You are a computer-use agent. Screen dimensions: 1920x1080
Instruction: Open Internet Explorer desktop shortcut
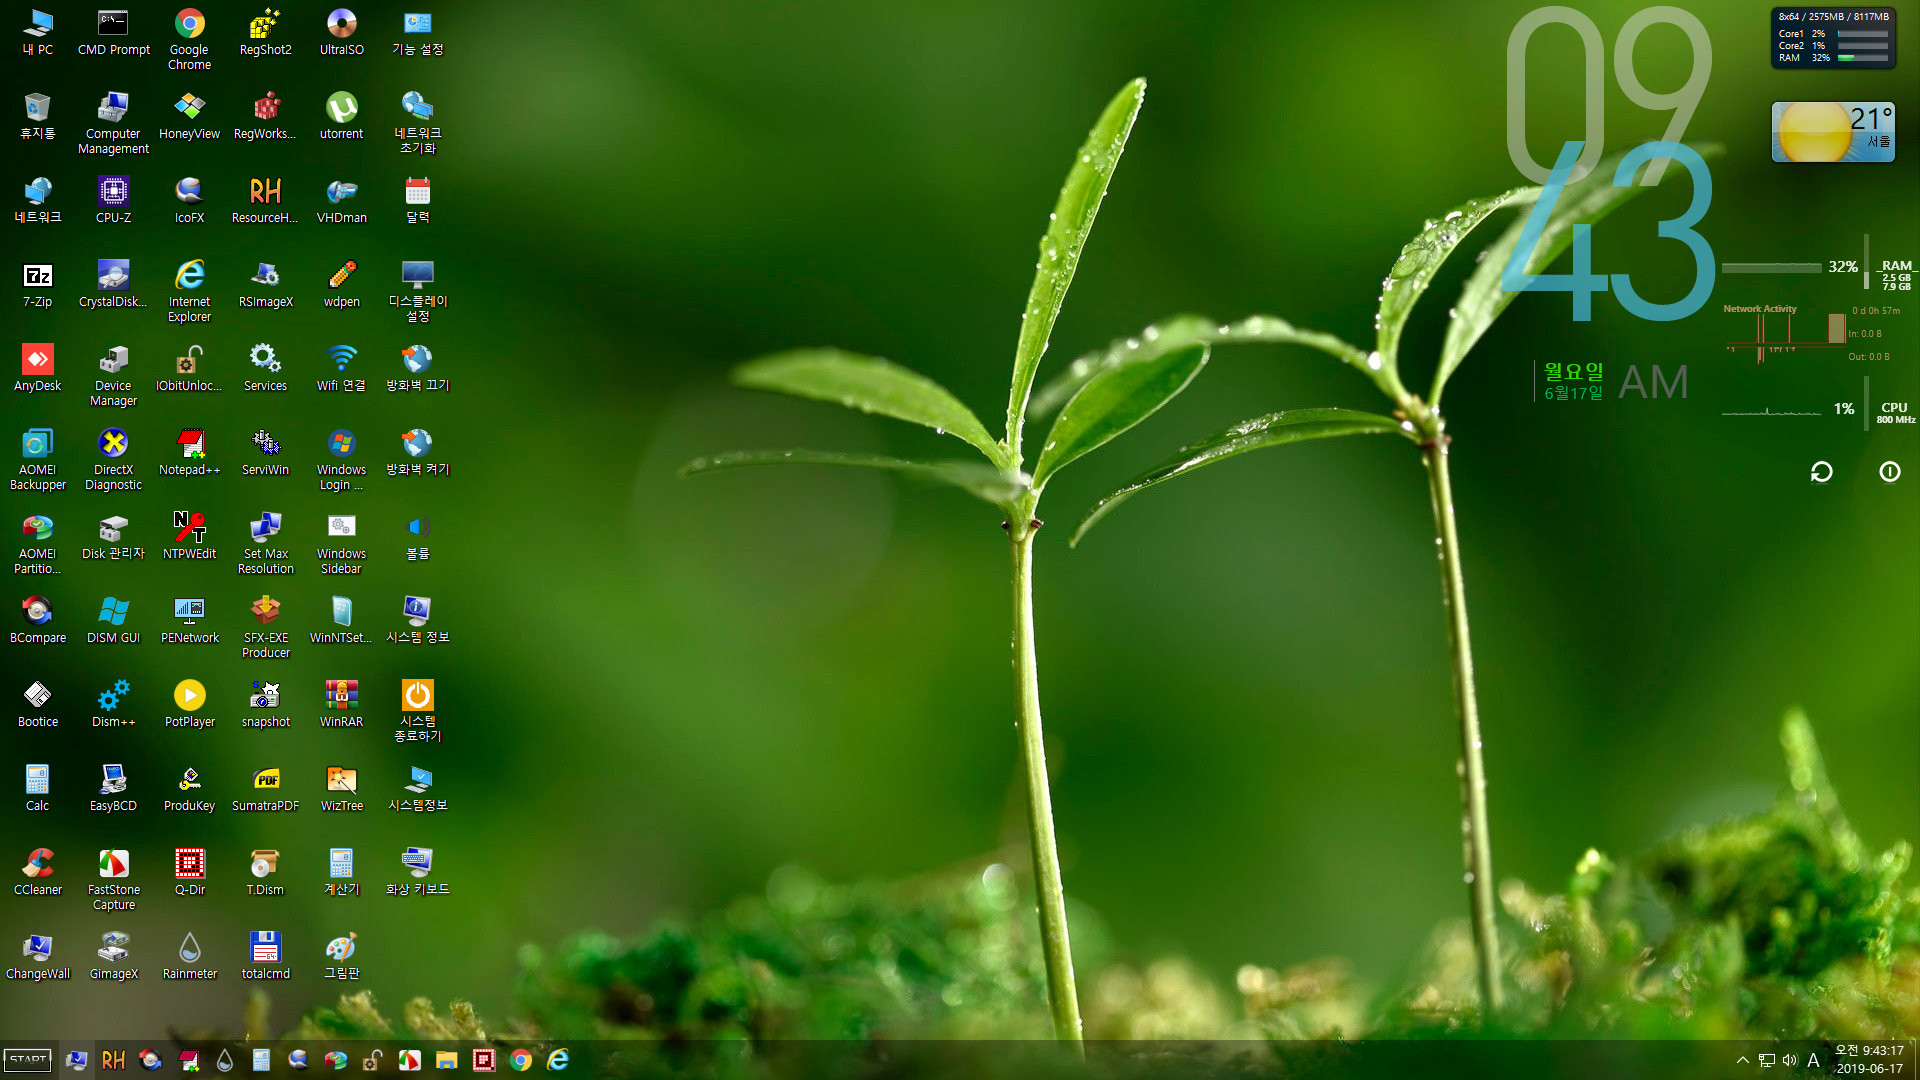189,292
